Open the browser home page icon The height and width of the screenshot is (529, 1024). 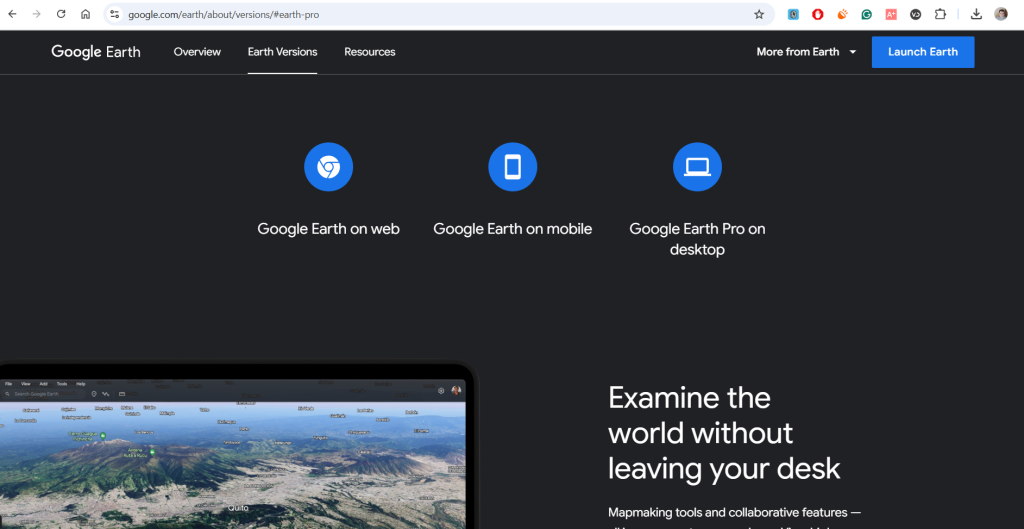(x=86, y=14)
